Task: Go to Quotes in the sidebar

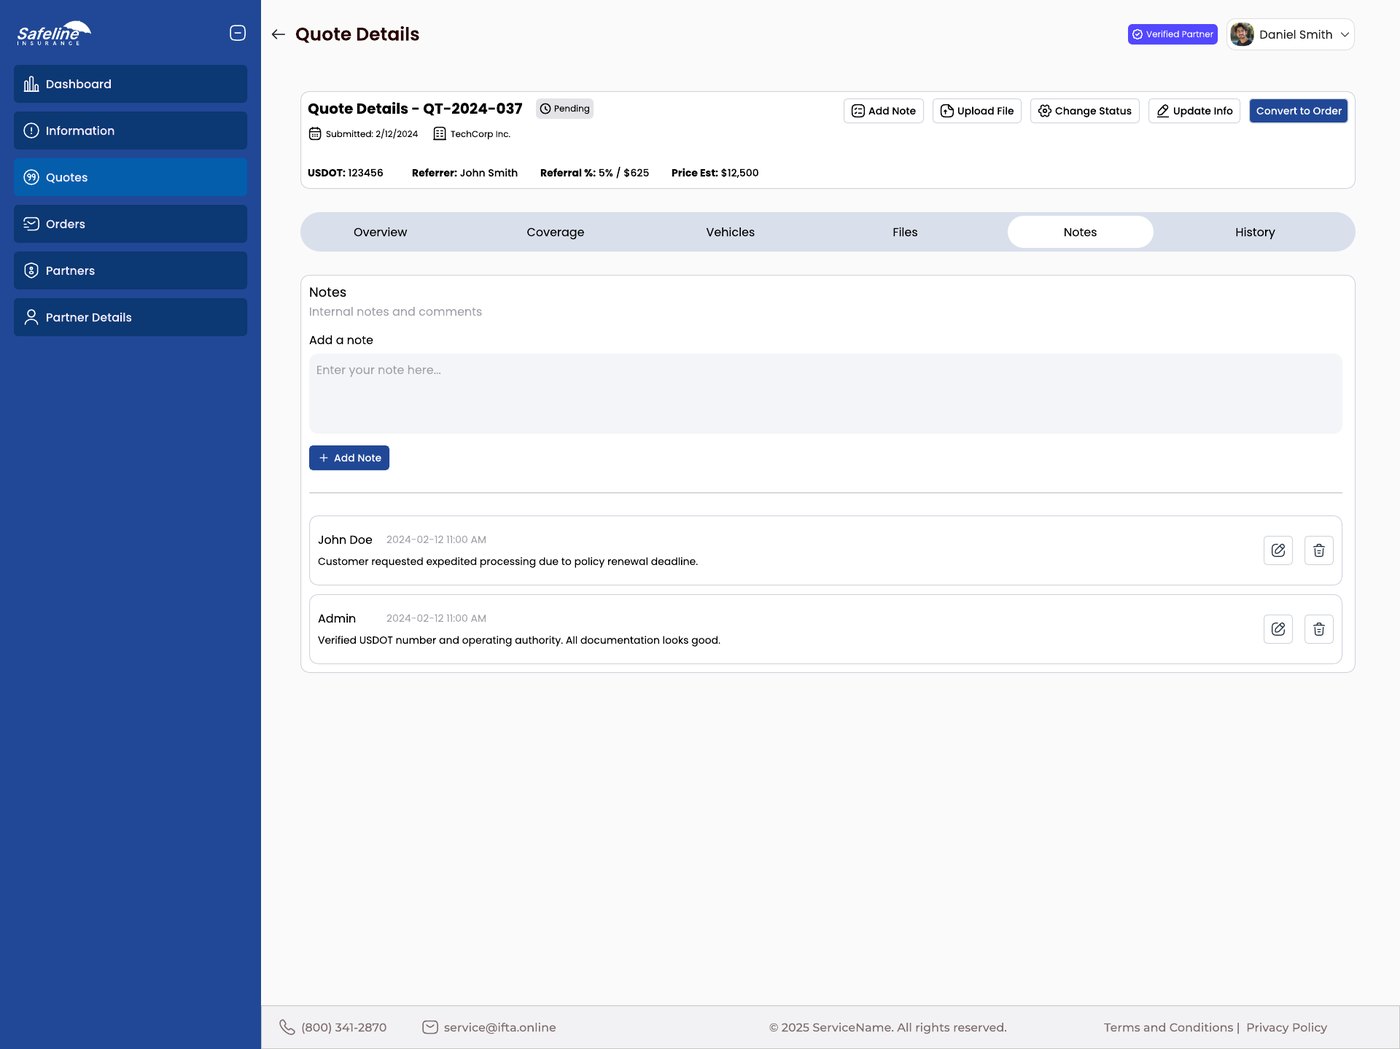Action: (130, 177)
